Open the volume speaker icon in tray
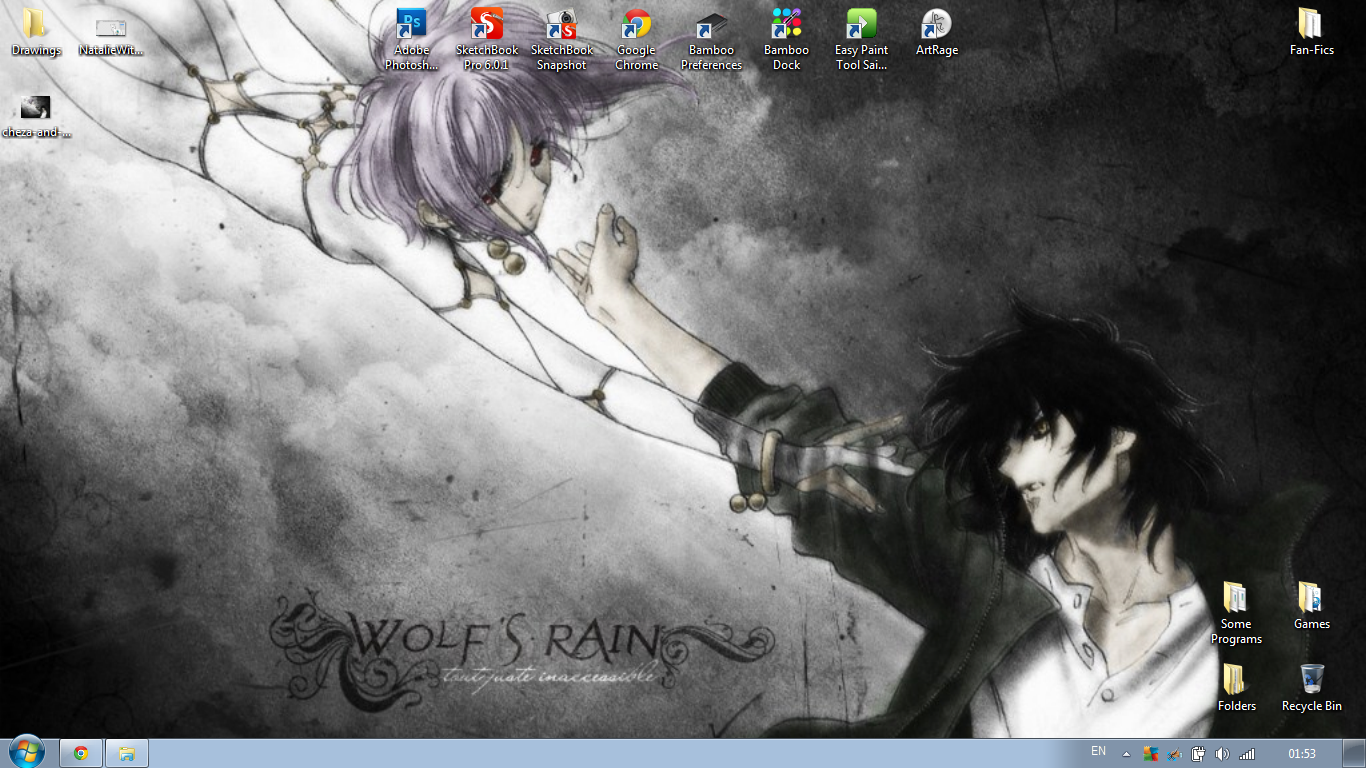1366x768 pixels. [1222, 754]
